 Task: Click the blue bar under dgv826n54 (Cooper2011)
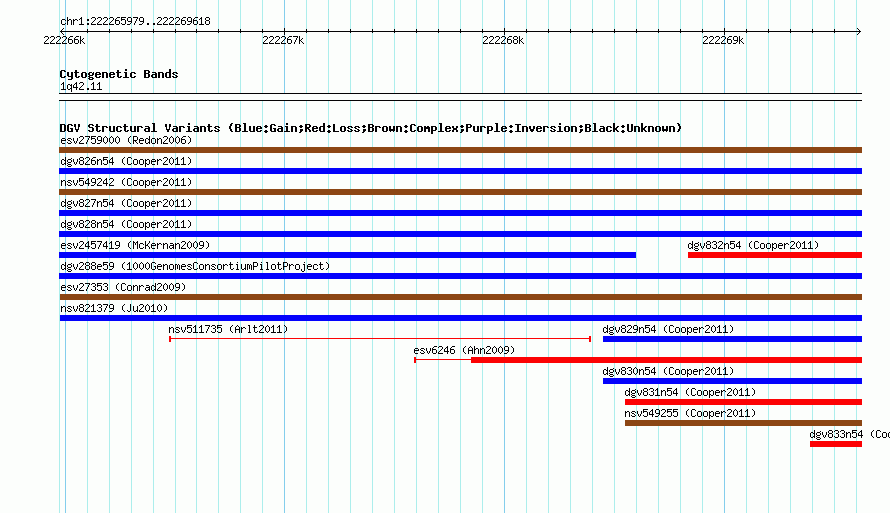coord(460,171)
